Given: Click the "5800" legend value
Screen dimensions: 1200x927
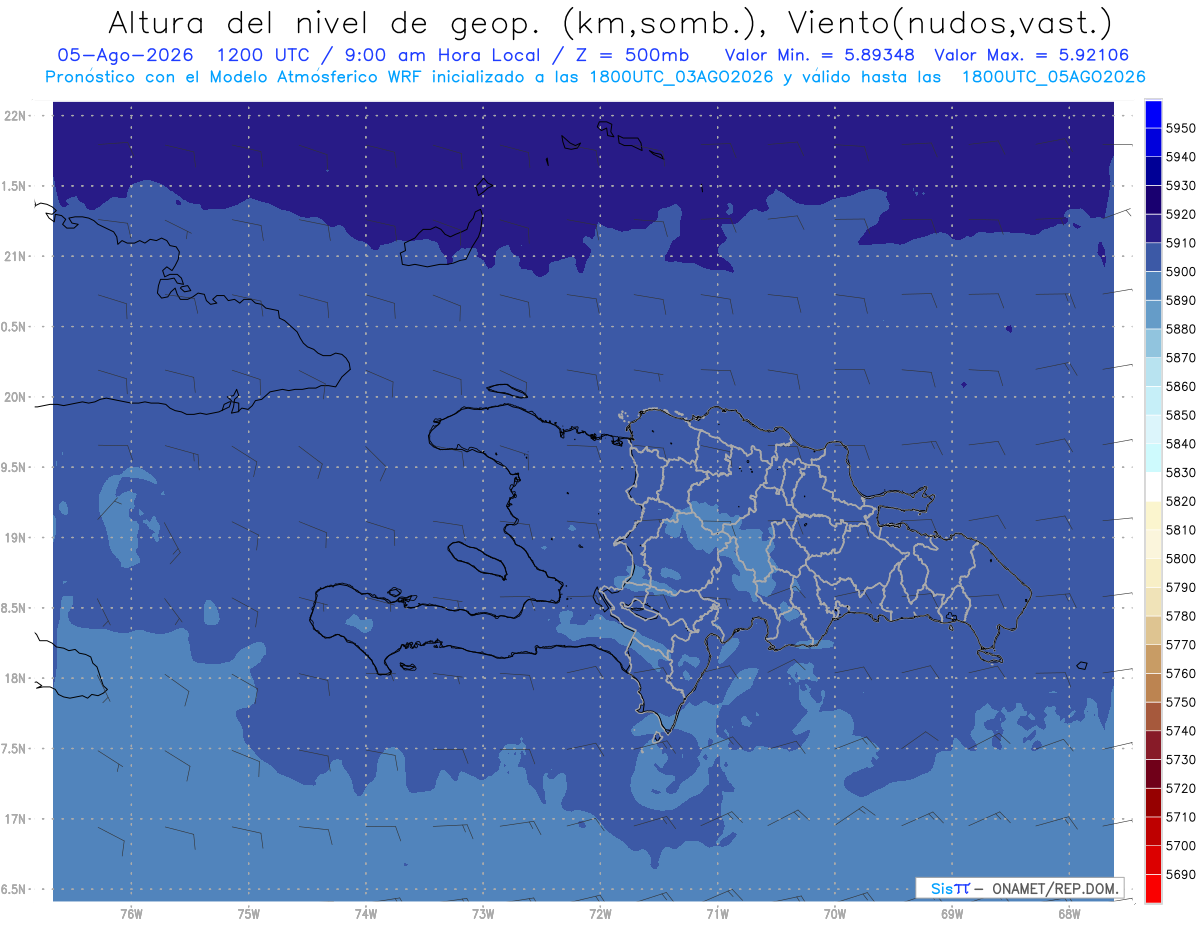Looking at the screenshot, I should pos(1181,558).
